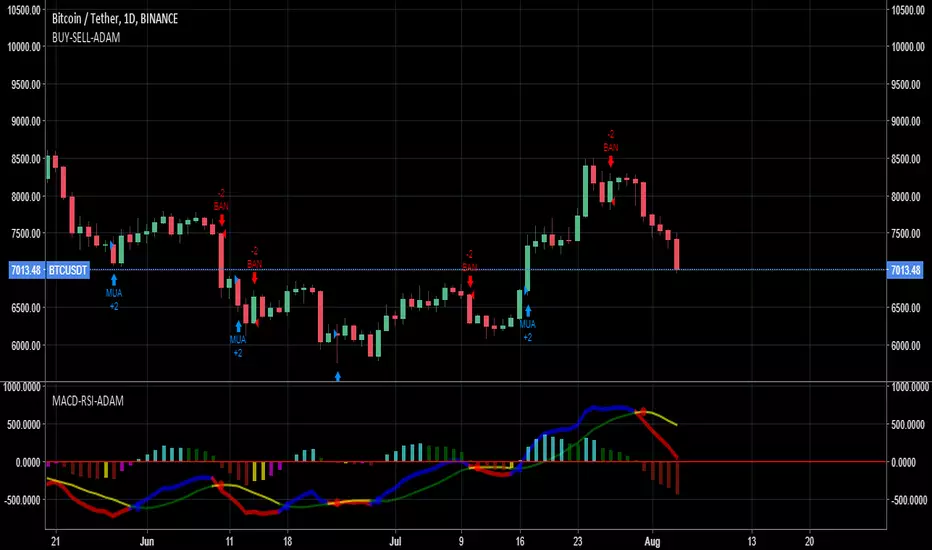Viewport: 932px width, 550px height.
Task: Click the red BAN sell arrow near June 11
Action: [x=222, y=220]
